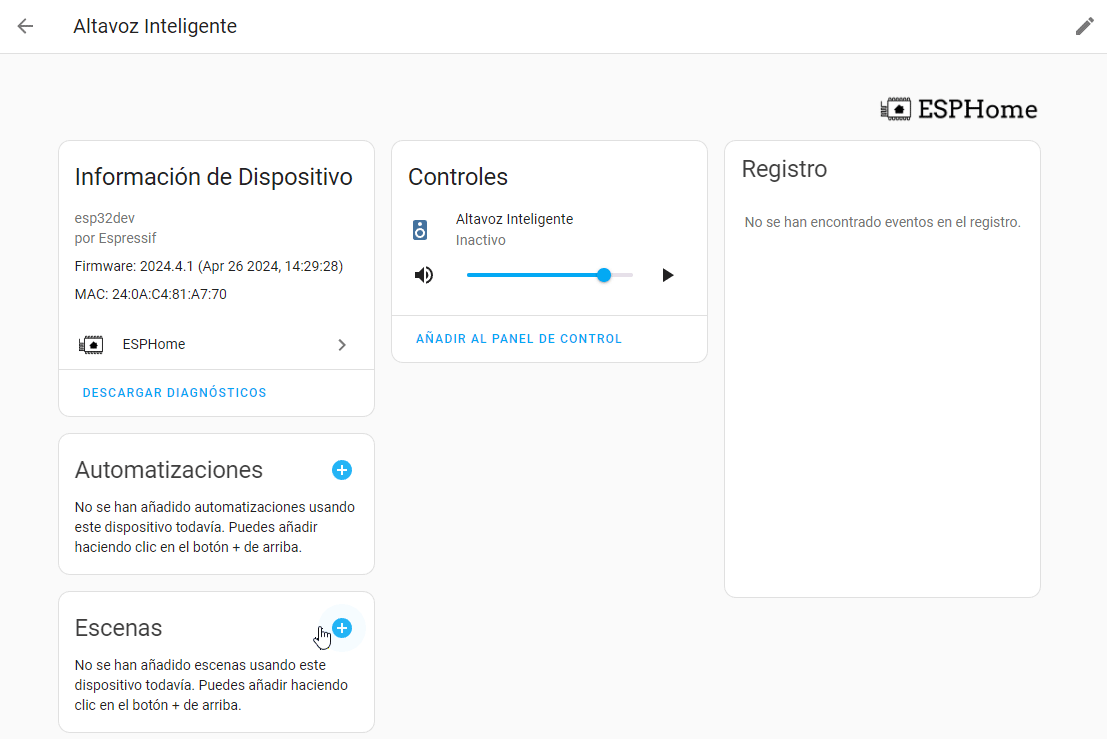Screen dimensions: 1107x739
Task: Add a new scene with plus button
Action: (x=342, y=628)
